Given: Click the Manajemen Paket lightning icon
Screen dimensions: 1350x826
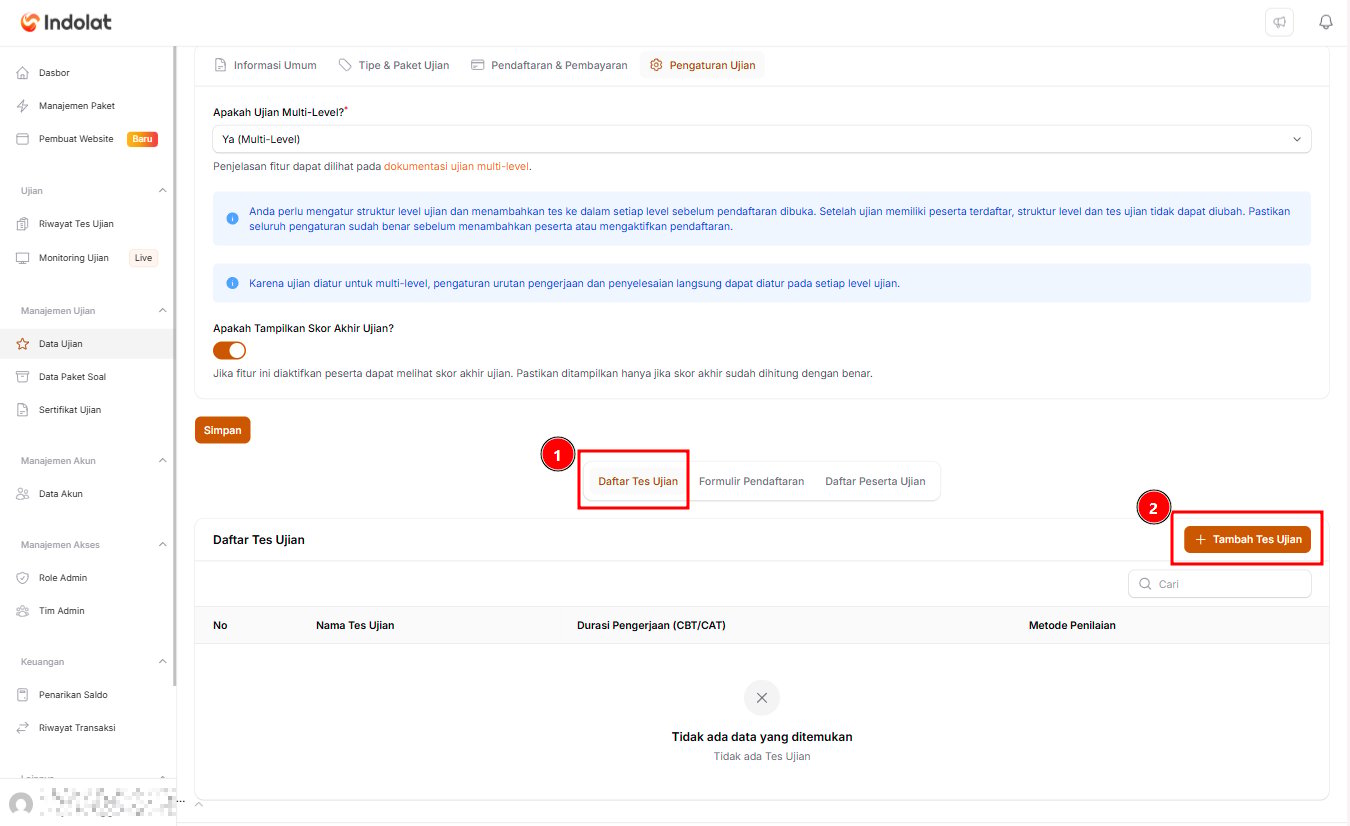Looking at the screenshot, I should pyautogui.click(x=23, y=106).
